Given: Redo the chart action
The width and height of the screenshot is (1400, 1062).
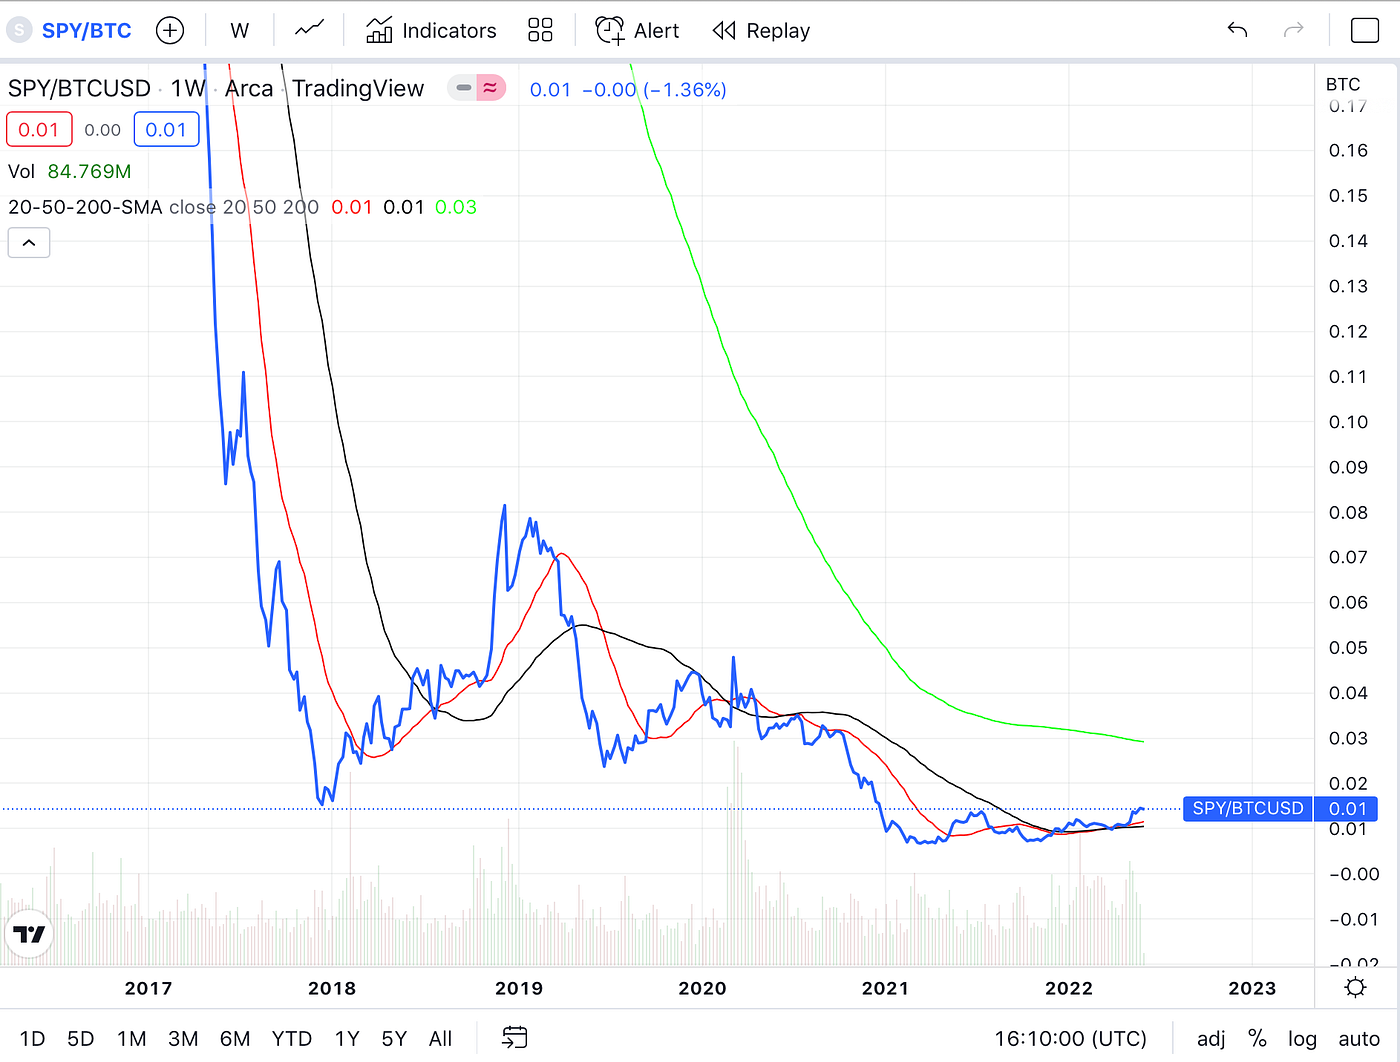Looking at the screenshot, I should (x=1293, y=30).
